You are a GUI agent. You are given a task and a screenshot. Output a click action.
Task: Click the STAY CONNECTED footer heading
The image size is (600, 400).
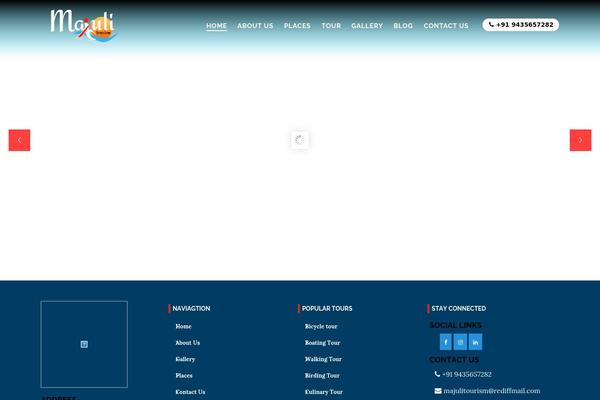tap(458, 309)
